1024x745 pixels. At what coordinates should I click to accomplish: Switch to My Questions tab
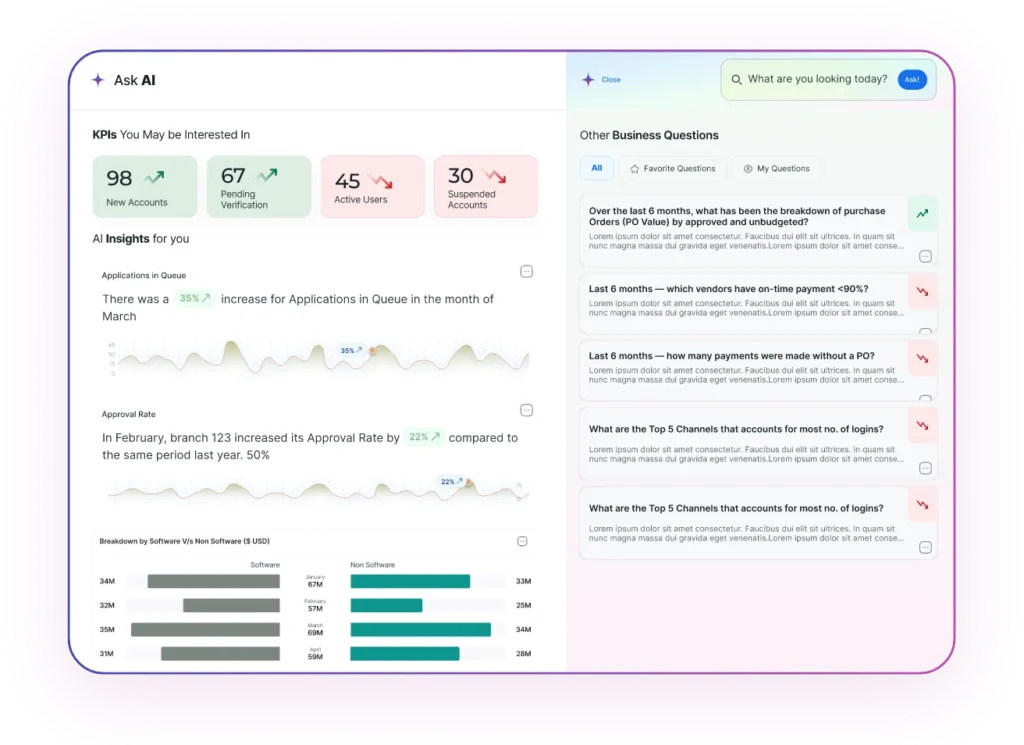point(776,169)
